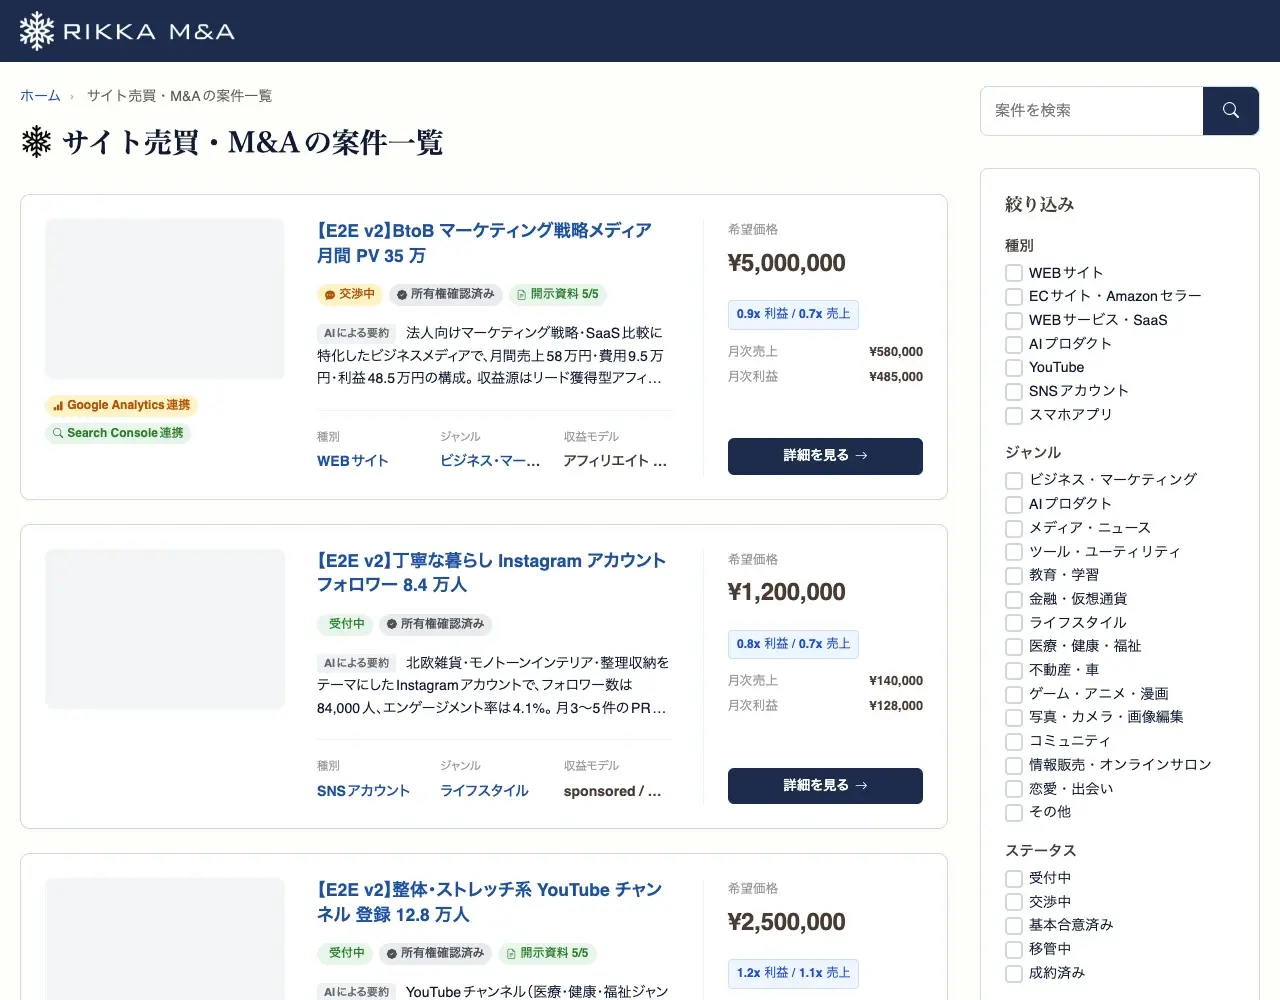This screenshot has width=1280, height=1000.
Task: Click 詳細を見る for the ¥1,200,000 listing
Action: [825, 786]
